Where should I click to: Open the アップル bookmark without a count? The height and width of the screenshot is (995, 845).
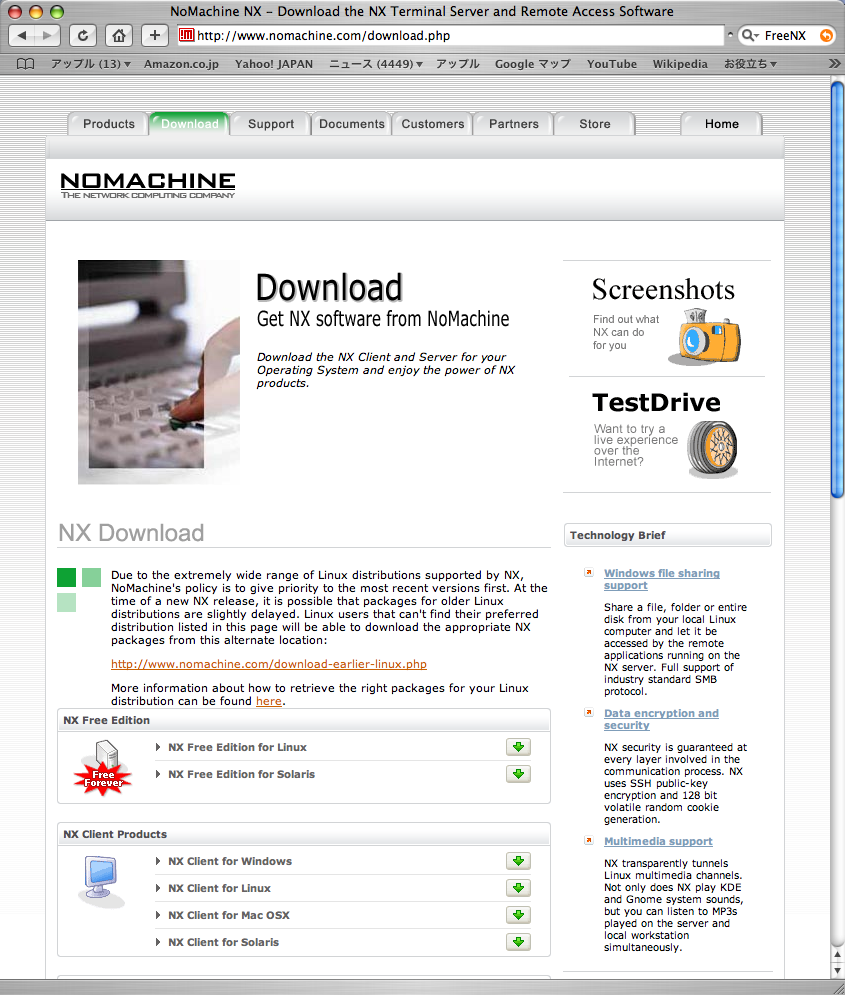pyautogui.click(x=457, y=64)
